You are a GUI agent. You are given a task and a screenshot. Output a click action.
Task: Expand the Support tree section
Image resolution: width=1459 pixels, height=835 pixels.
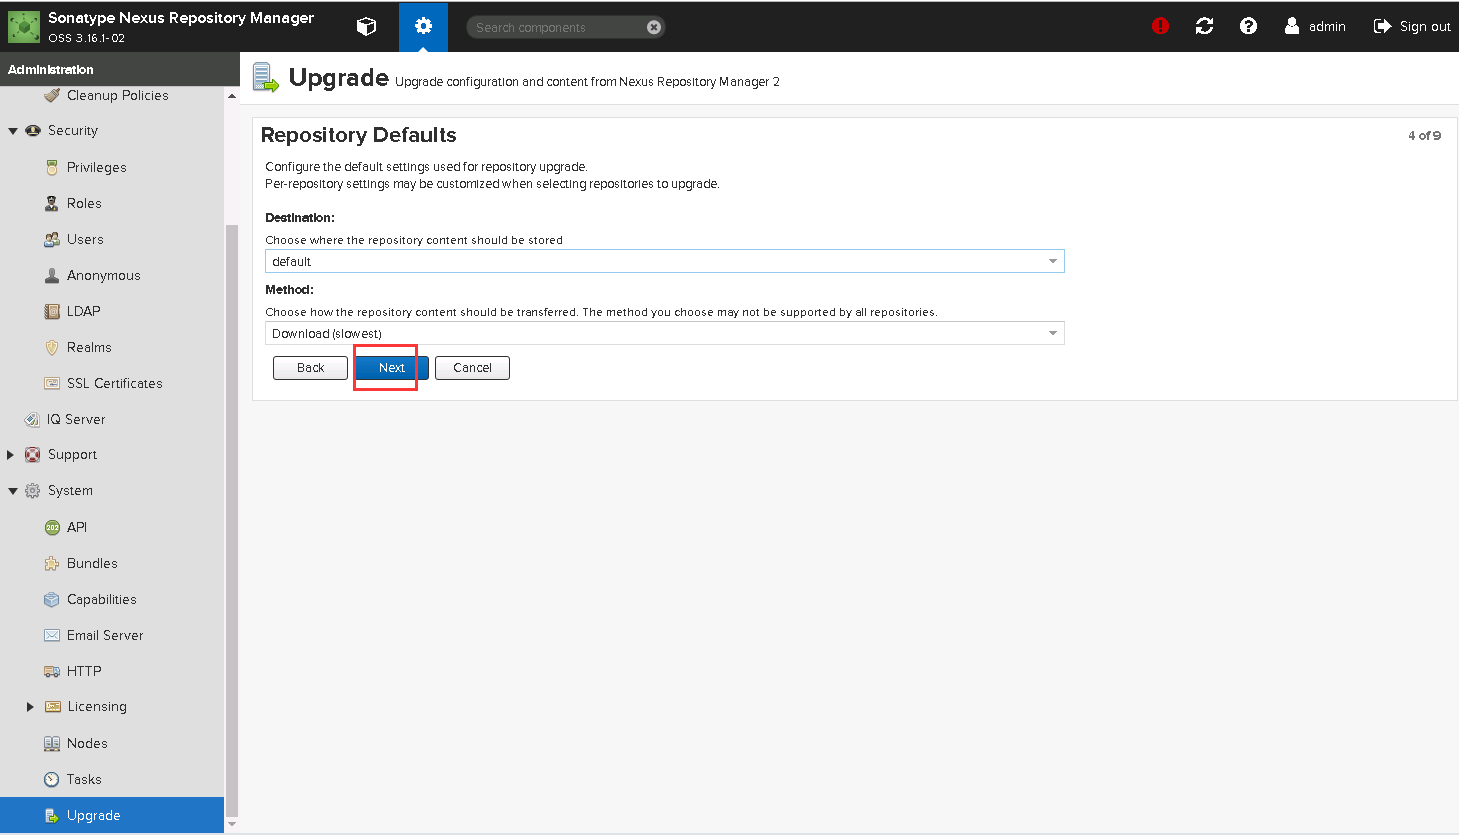11,455
